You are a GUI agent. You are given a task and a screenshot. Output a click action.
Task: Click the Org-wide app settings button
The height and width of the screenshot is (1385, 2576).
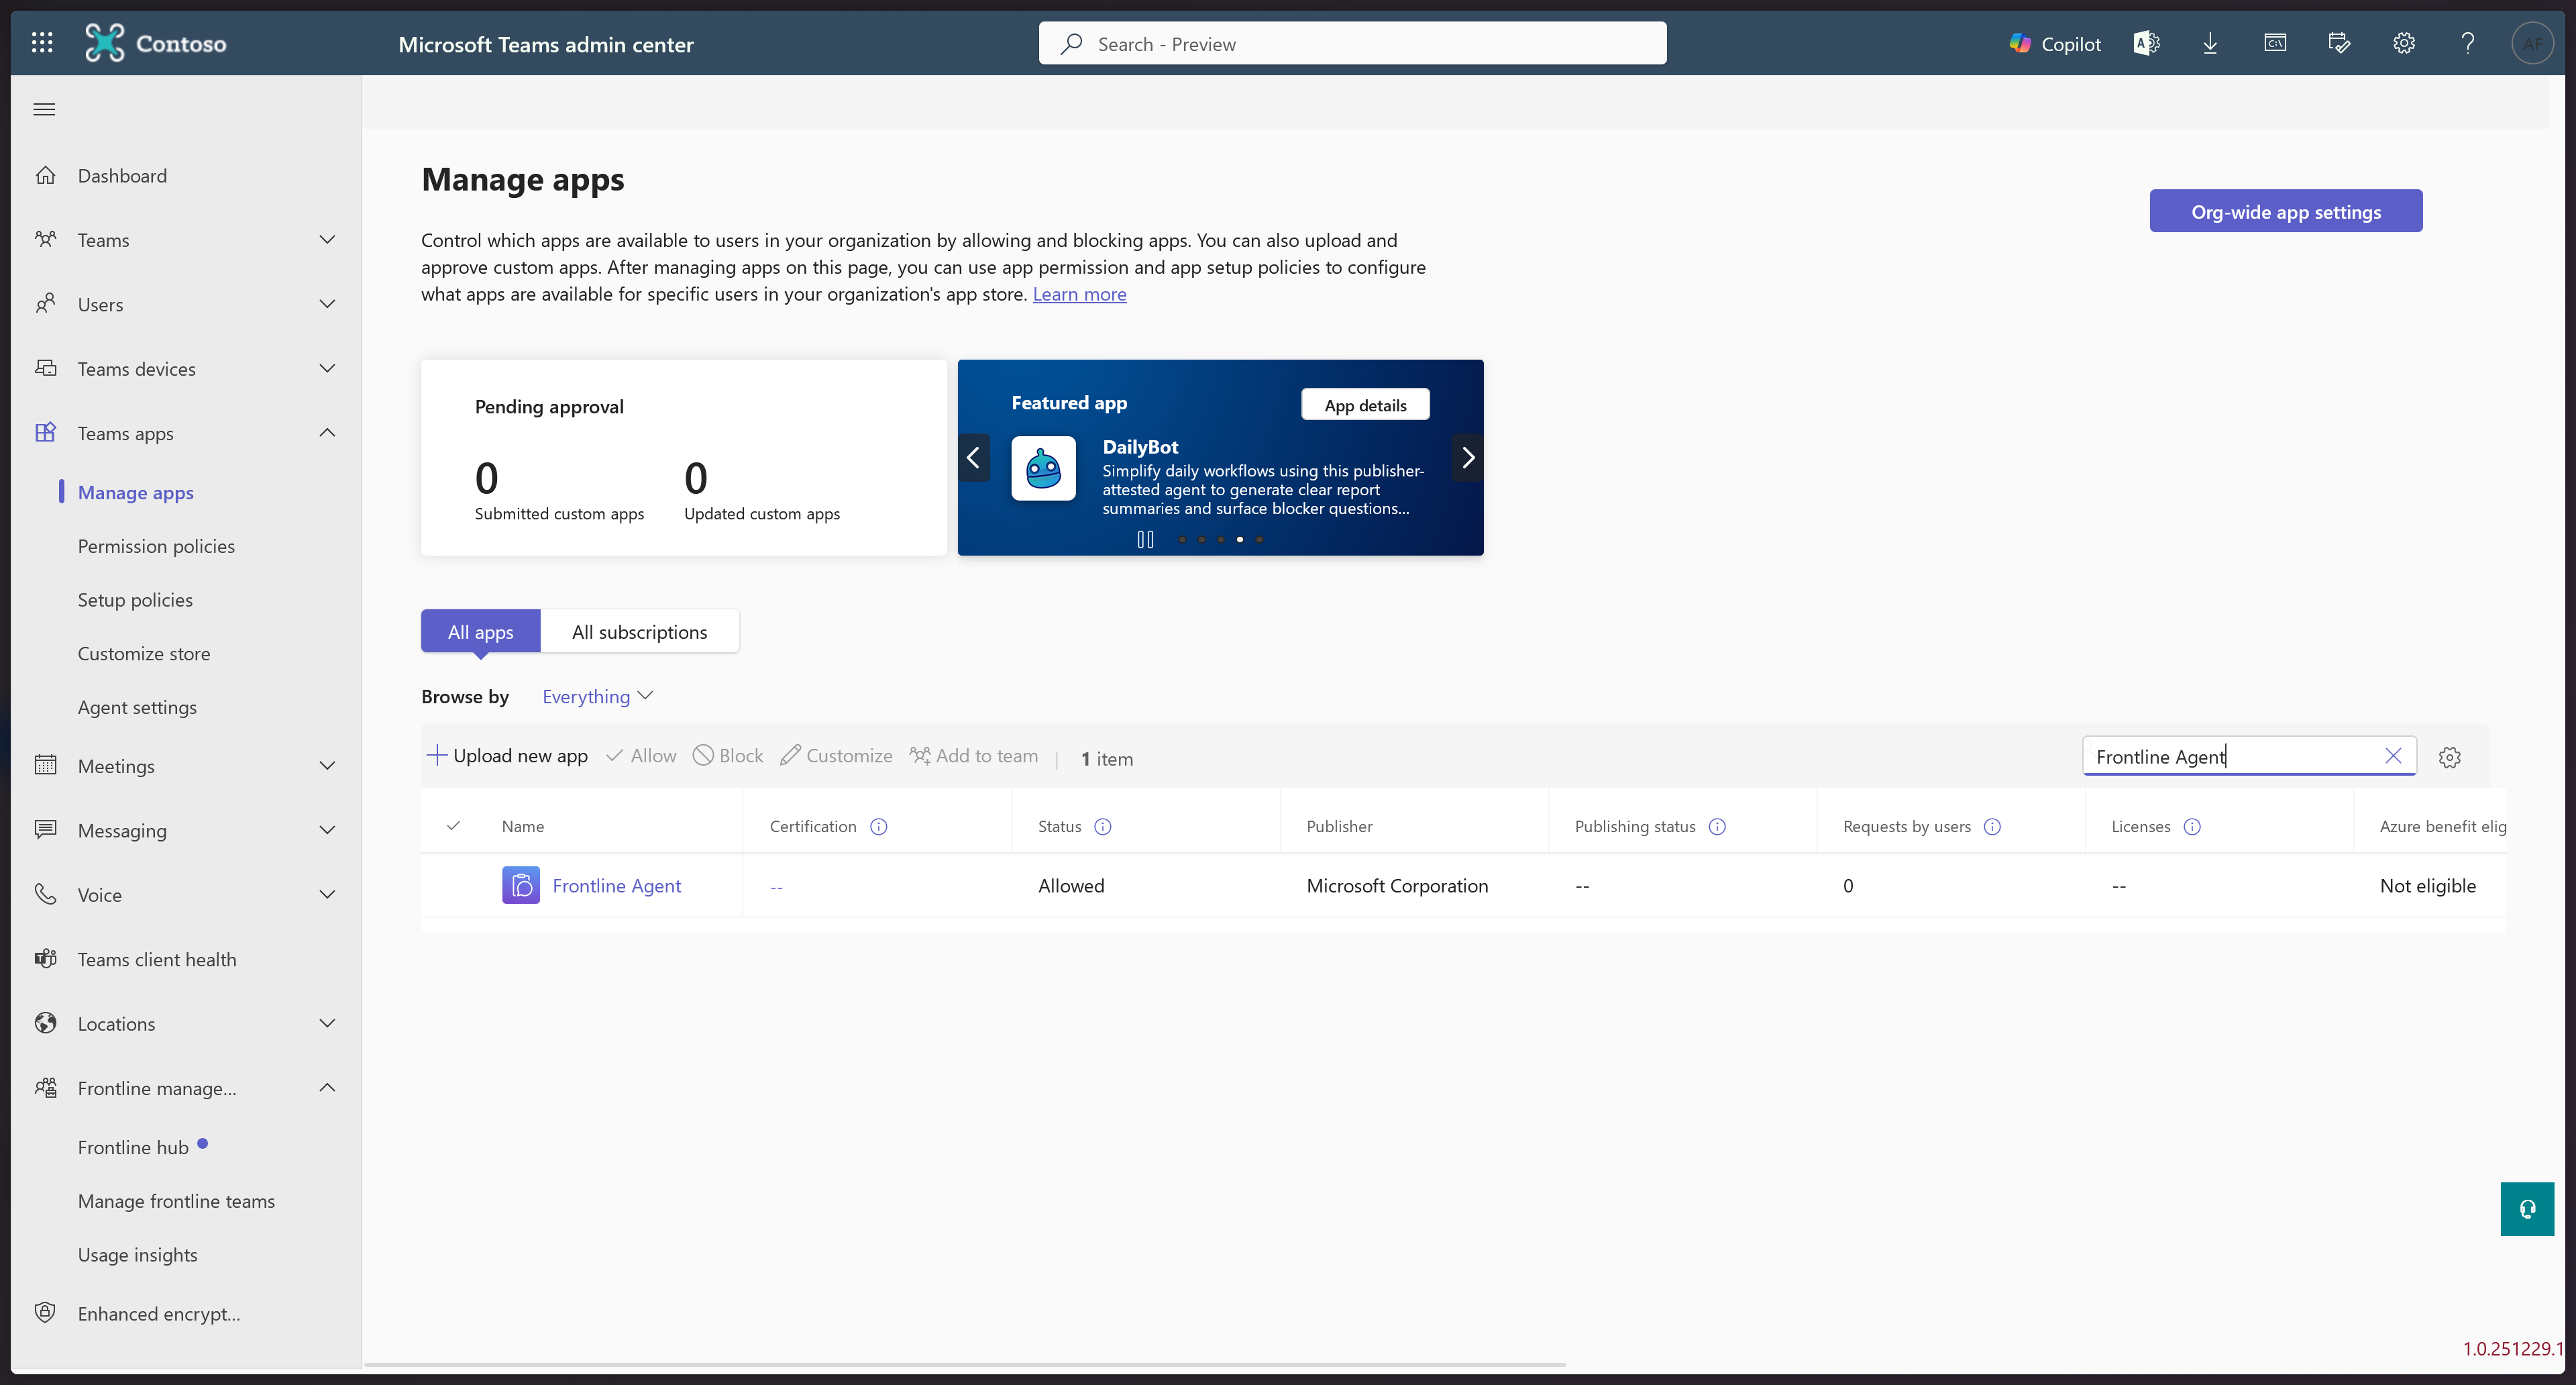(2285, 211)
